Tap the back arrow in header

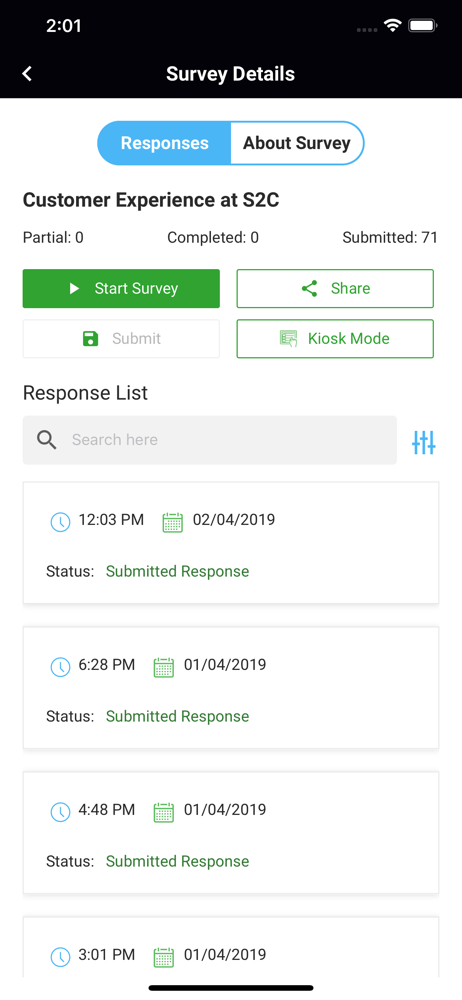pyautogui.click(x=27, y=74)
